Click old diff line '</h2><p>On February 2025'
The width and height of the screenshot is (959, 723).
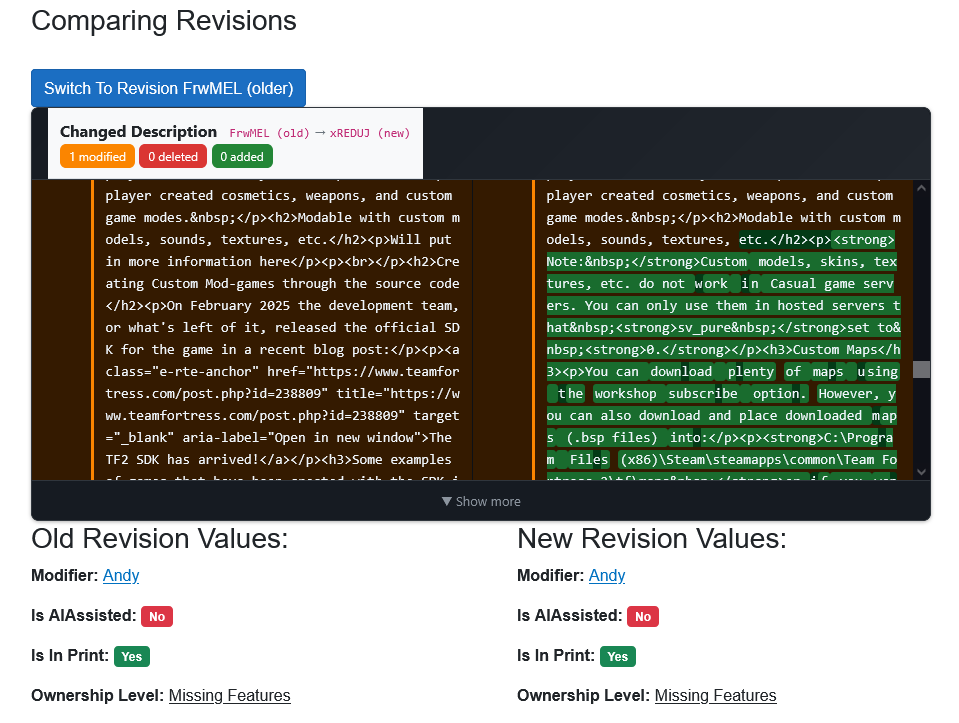pos(283,306)
